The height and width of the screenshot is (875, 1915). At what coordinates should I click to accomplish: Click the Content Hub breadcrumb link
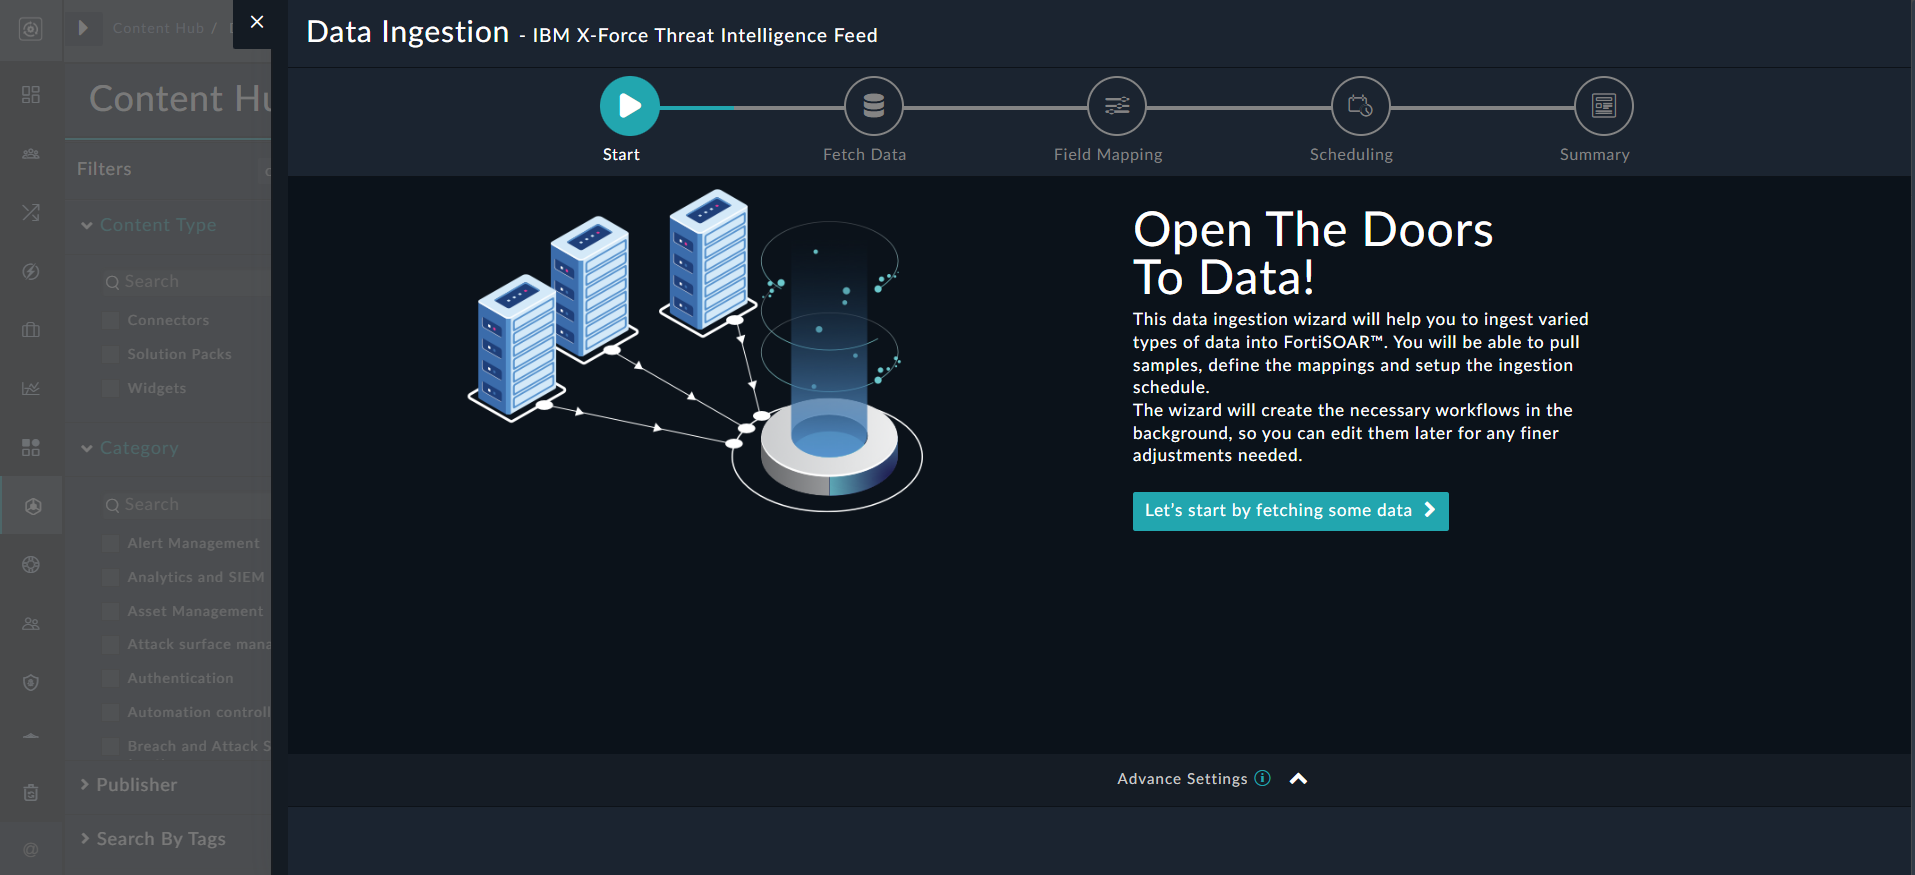[x=158, y=28]
